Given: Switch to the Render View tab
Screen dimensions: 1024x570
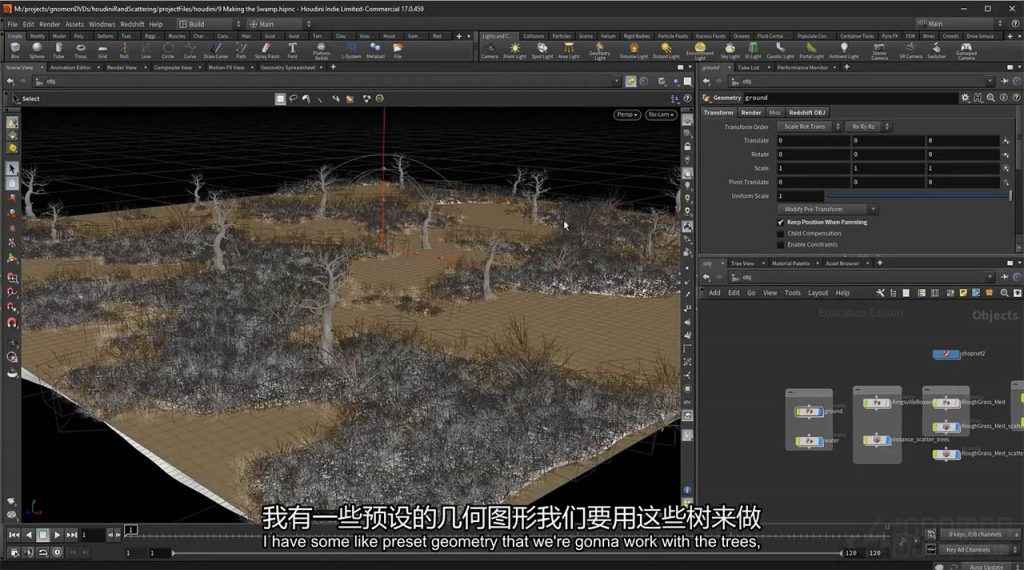Looking at the screenshot, I should coord(121,67).
